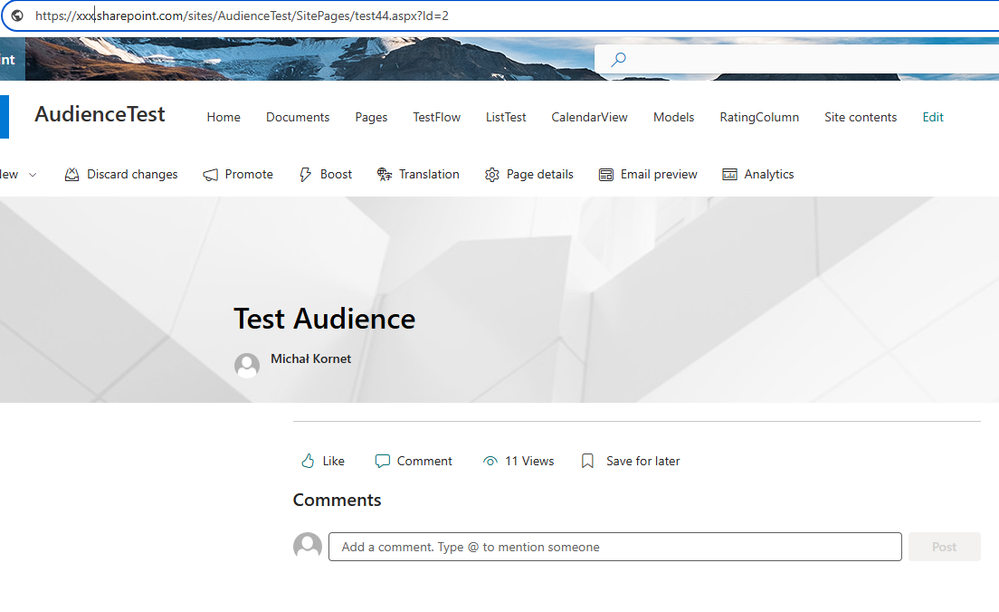Click the Email preview icon
Image resolution: width=999 pixels, height=612 pixels.
[x=606, y=174]
